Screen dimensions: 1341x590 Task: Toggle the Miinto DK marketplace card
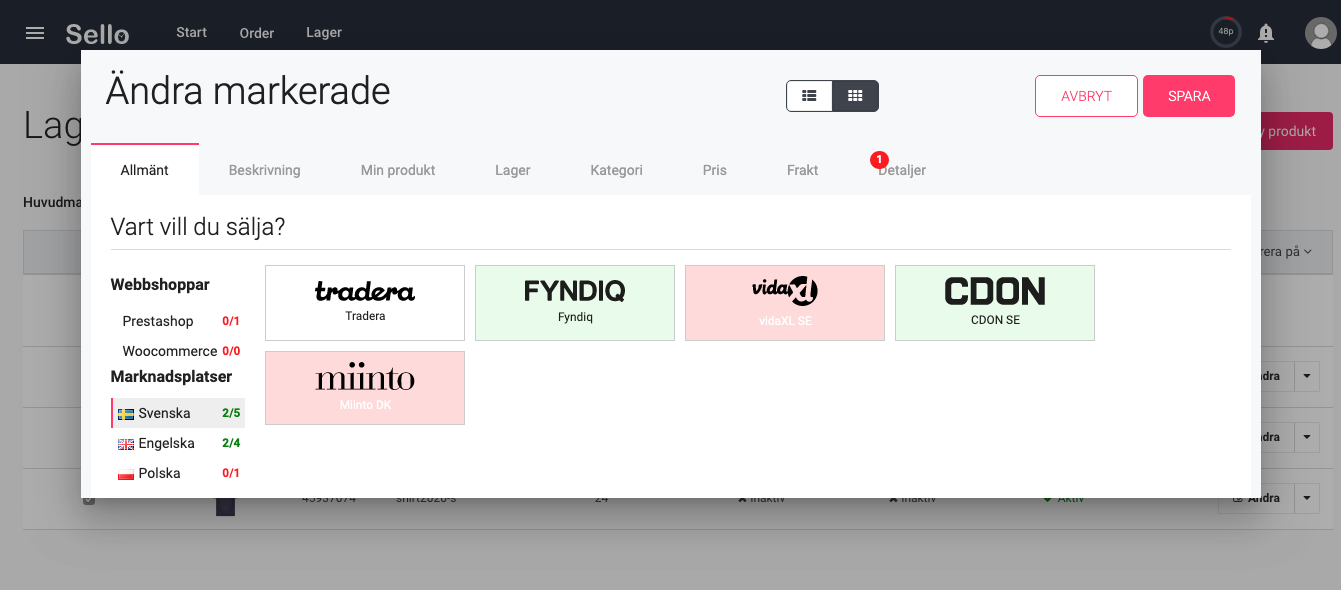point(365,388)
